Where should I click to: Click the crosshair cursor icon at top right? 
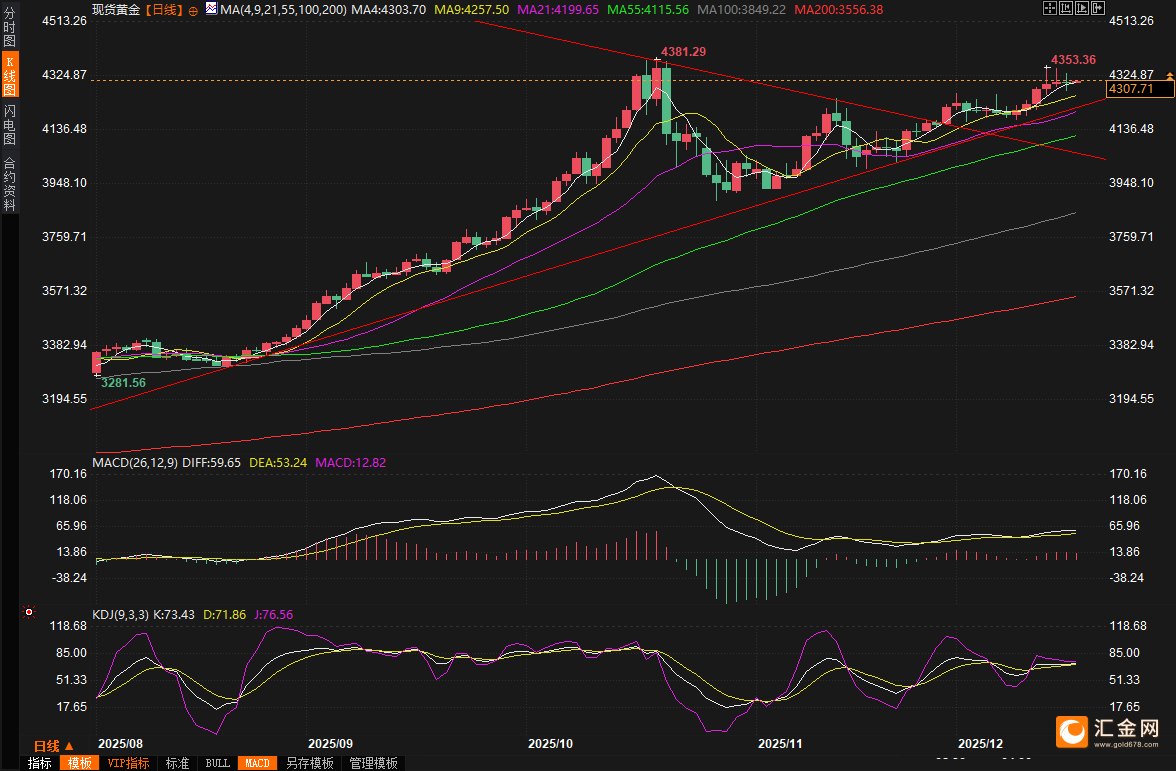click(1049, 9)
